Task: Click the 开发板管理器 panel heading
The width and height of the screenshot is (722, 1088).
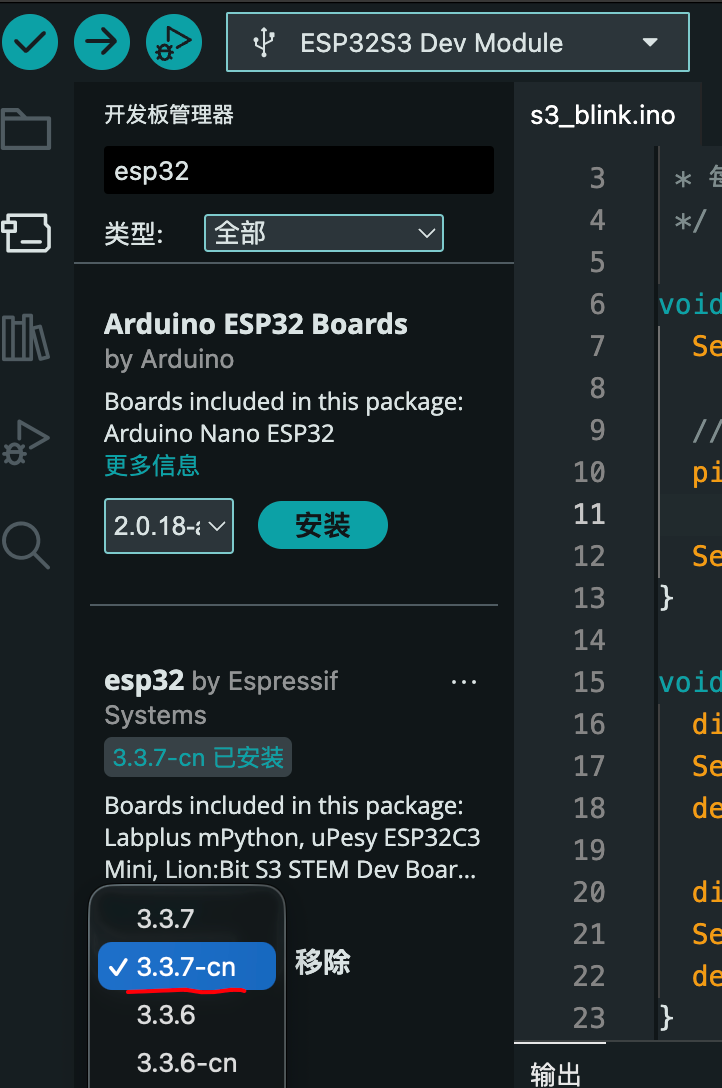Action: tap(169, 114)
